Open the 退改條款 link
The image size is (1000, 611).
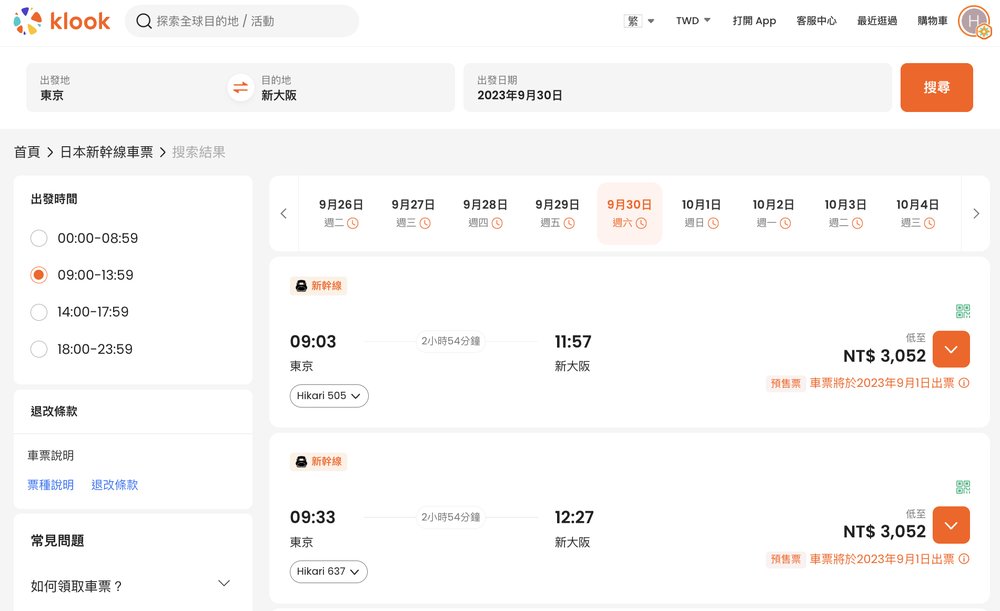115,485
